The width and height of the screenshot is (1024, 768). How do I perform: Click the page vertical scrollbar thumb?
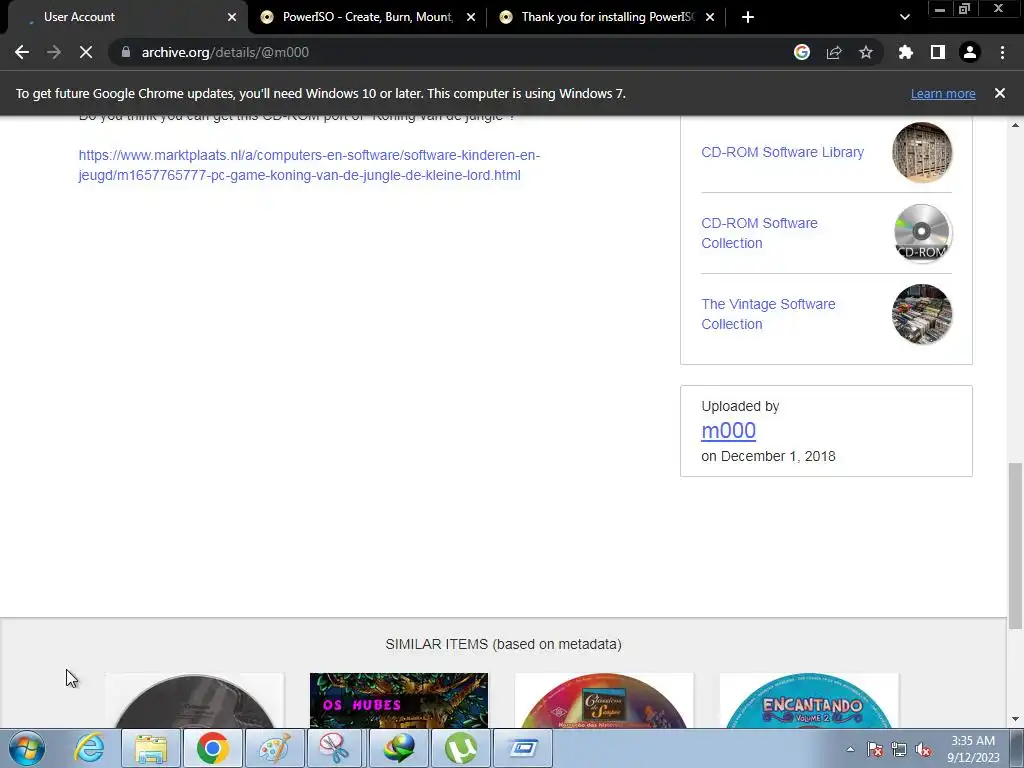click(x=1016, y=546)
